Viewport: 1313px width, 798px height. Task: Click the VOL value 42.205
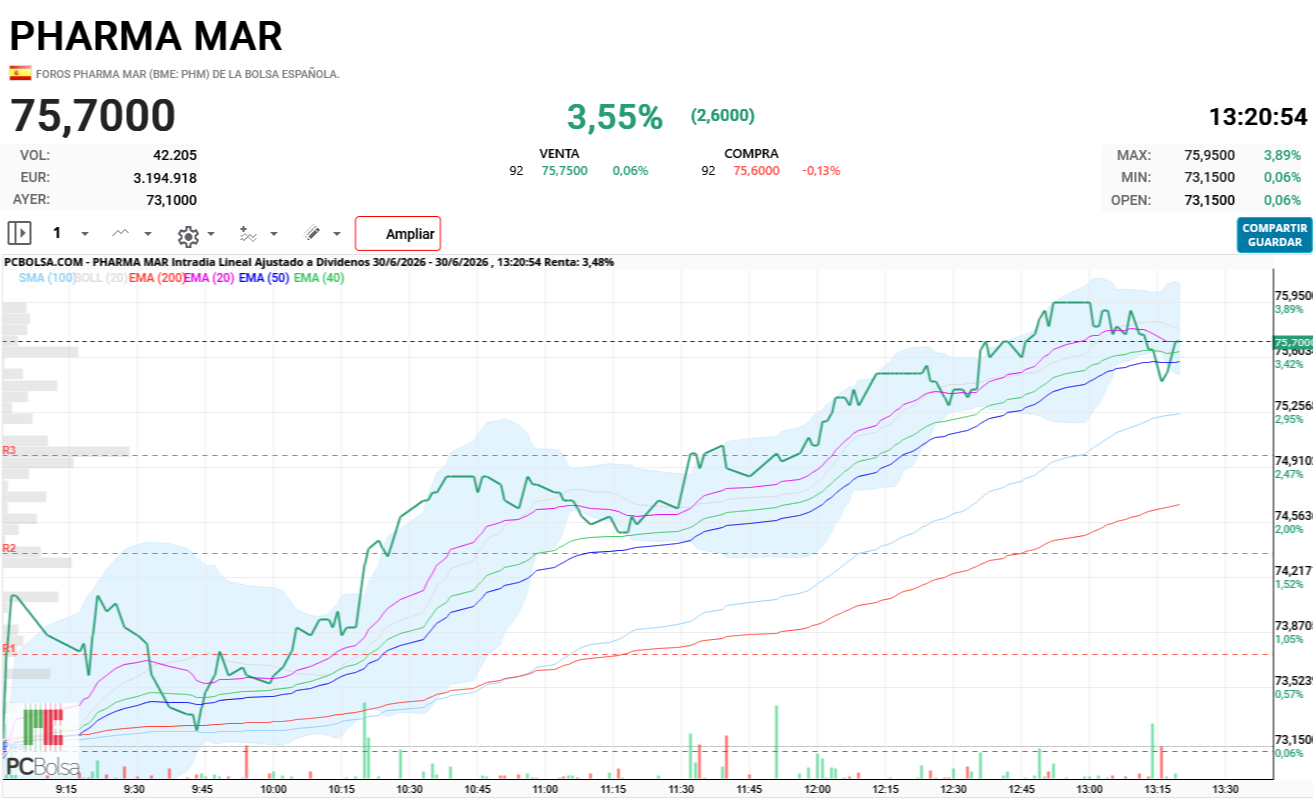point(175,155)
